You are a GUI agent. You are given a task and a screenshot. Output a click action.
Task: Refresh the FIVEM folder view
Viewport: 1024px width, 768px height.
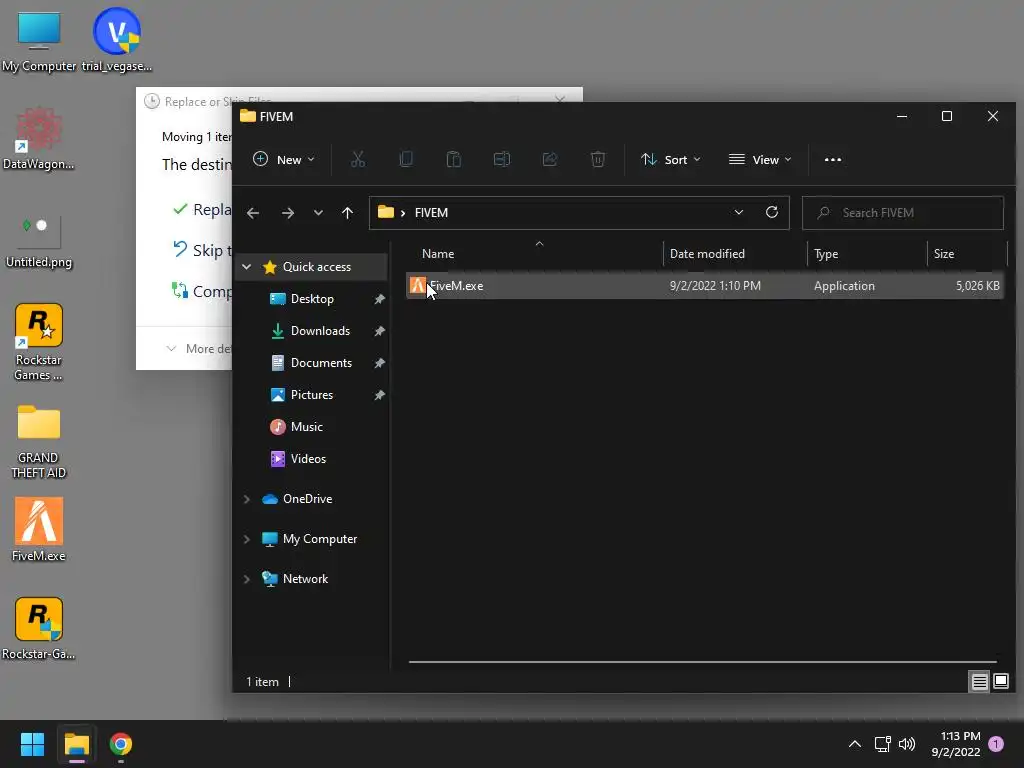[x=772, y=212]
